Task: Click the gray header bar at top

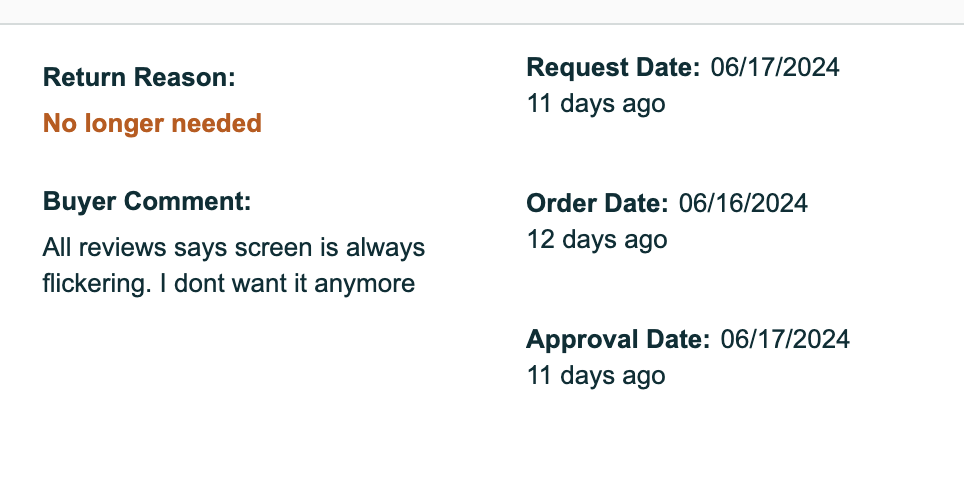Action: 482,11
